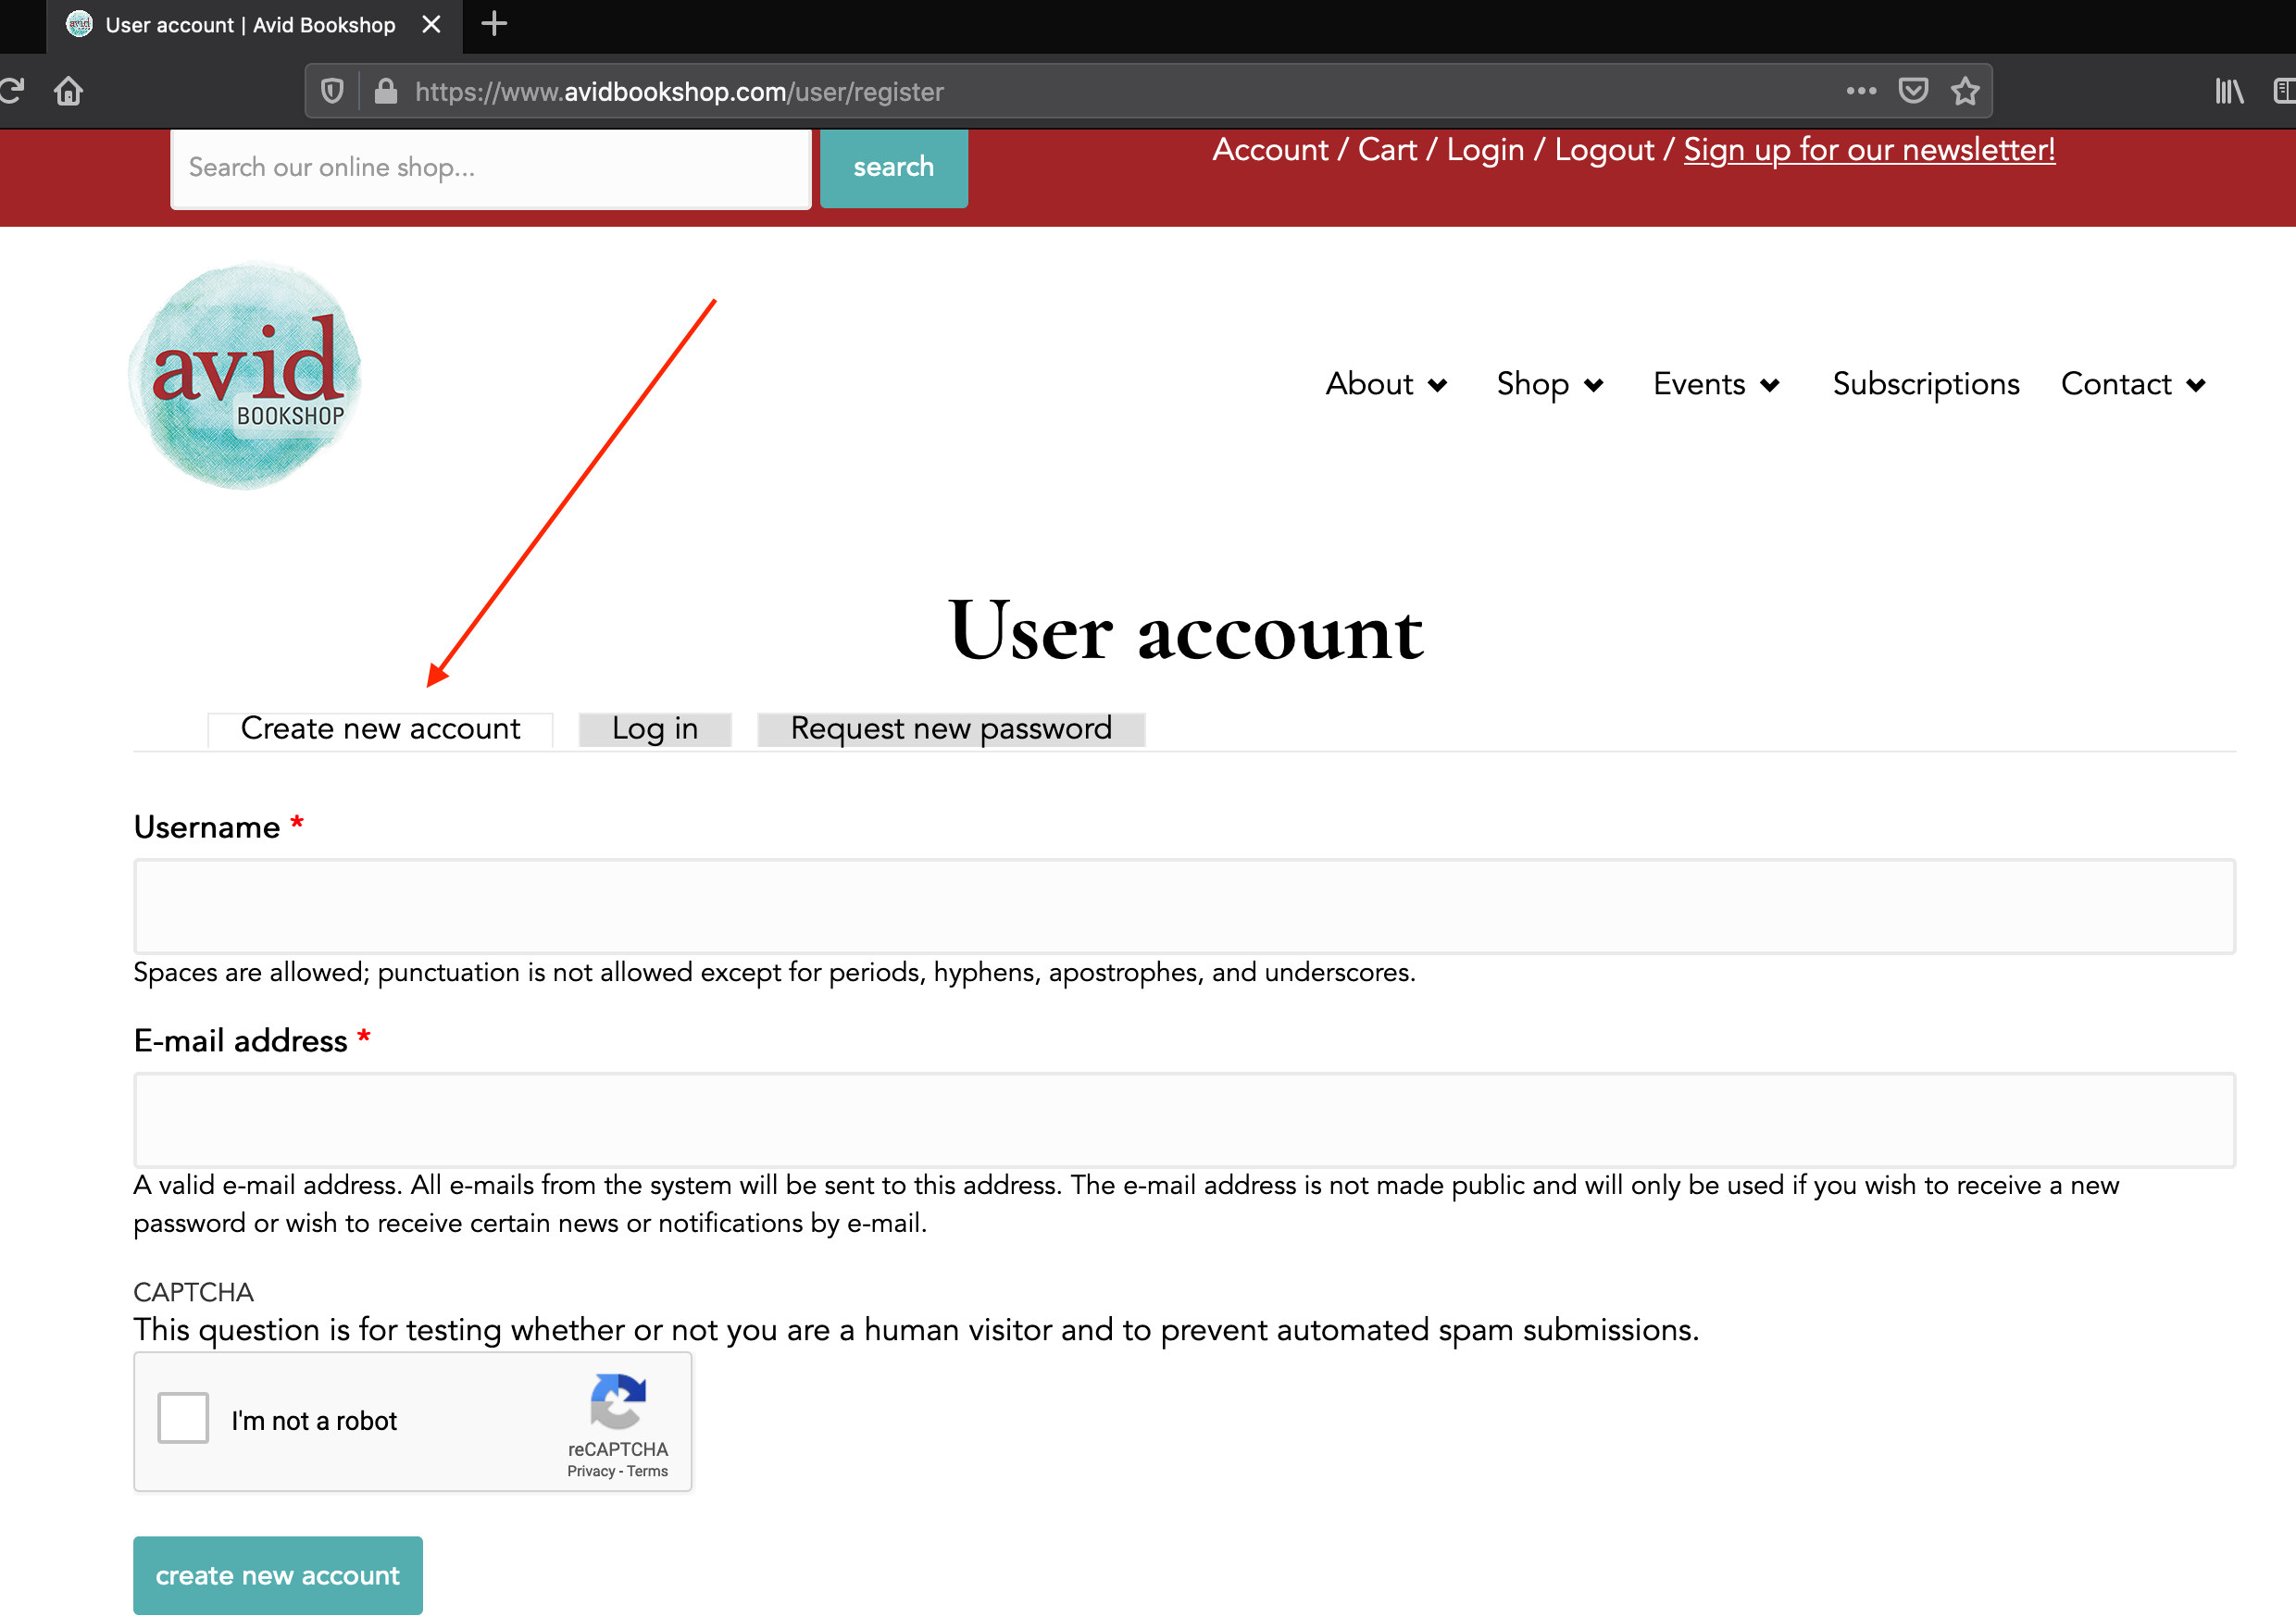Open the Account link in header
Image resolution: width=2296 pixels, height=1616 pixels.
point(1269,149)
